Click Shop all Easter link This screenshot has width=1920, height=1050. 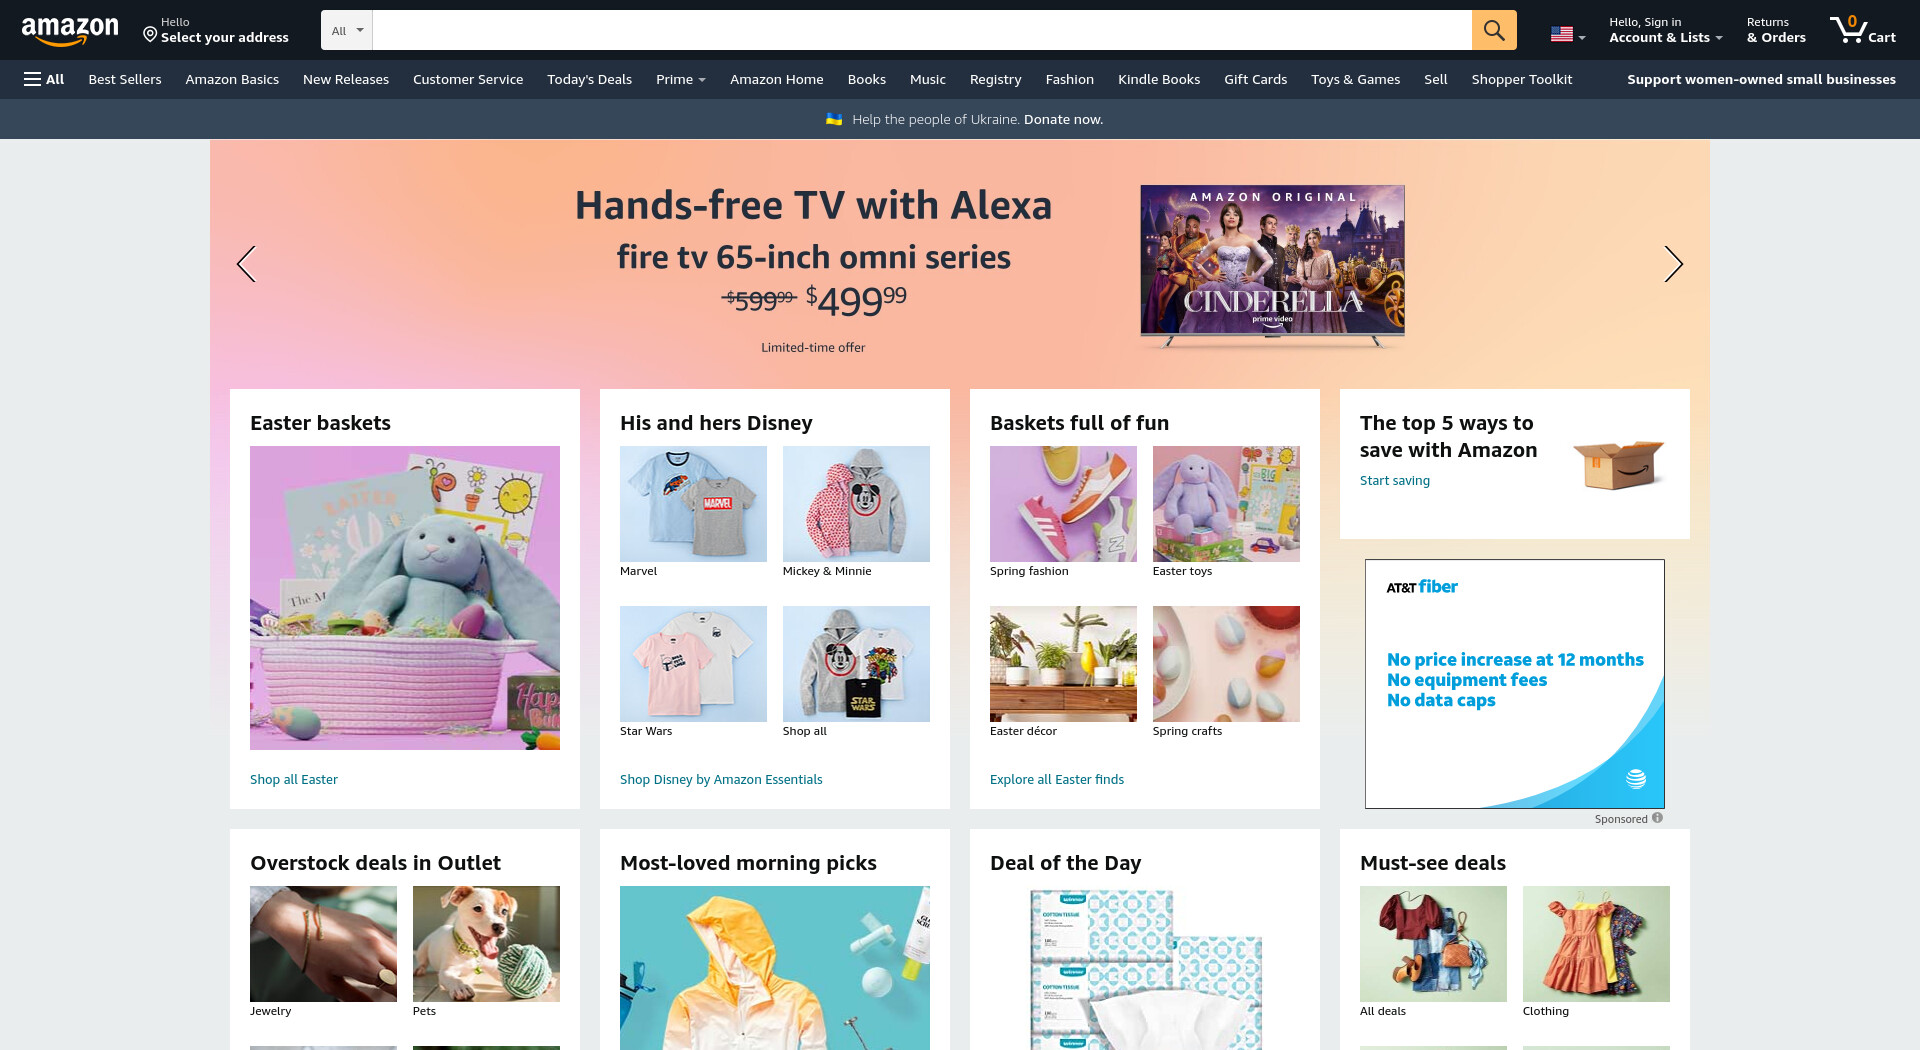294,779
